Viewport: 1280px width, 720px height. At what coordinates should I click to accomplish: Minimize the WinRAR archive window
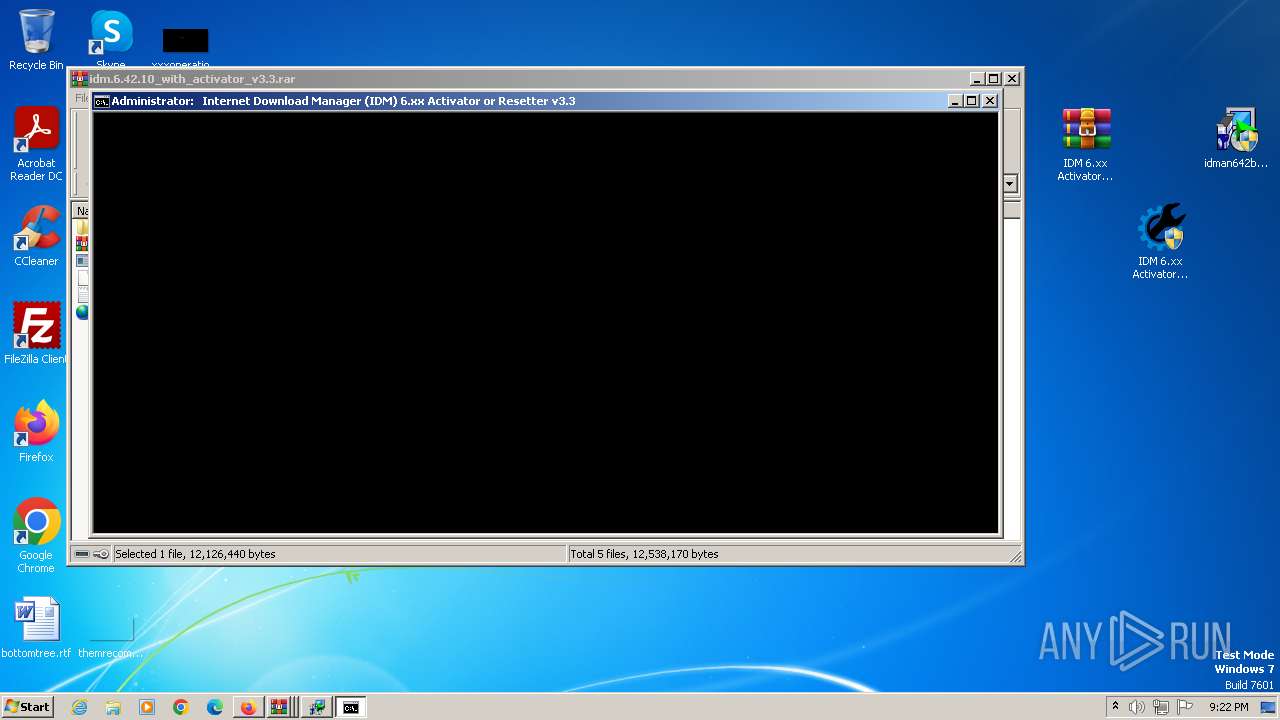(x=977, y=79)
